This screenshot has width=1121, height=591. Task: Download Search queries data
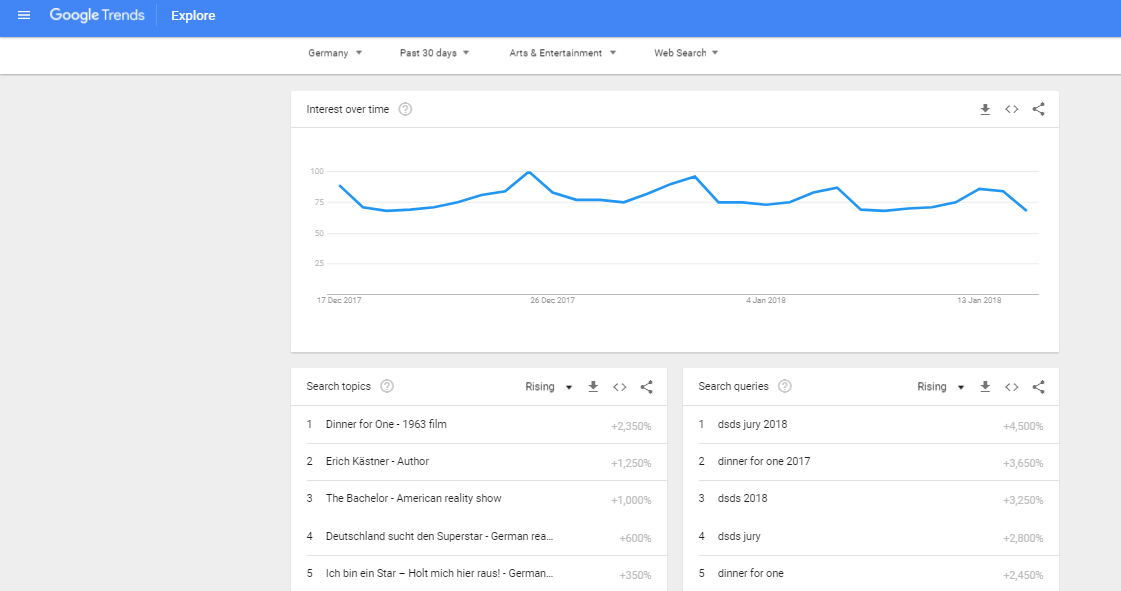pyautogui.click(x=985, y=387)
